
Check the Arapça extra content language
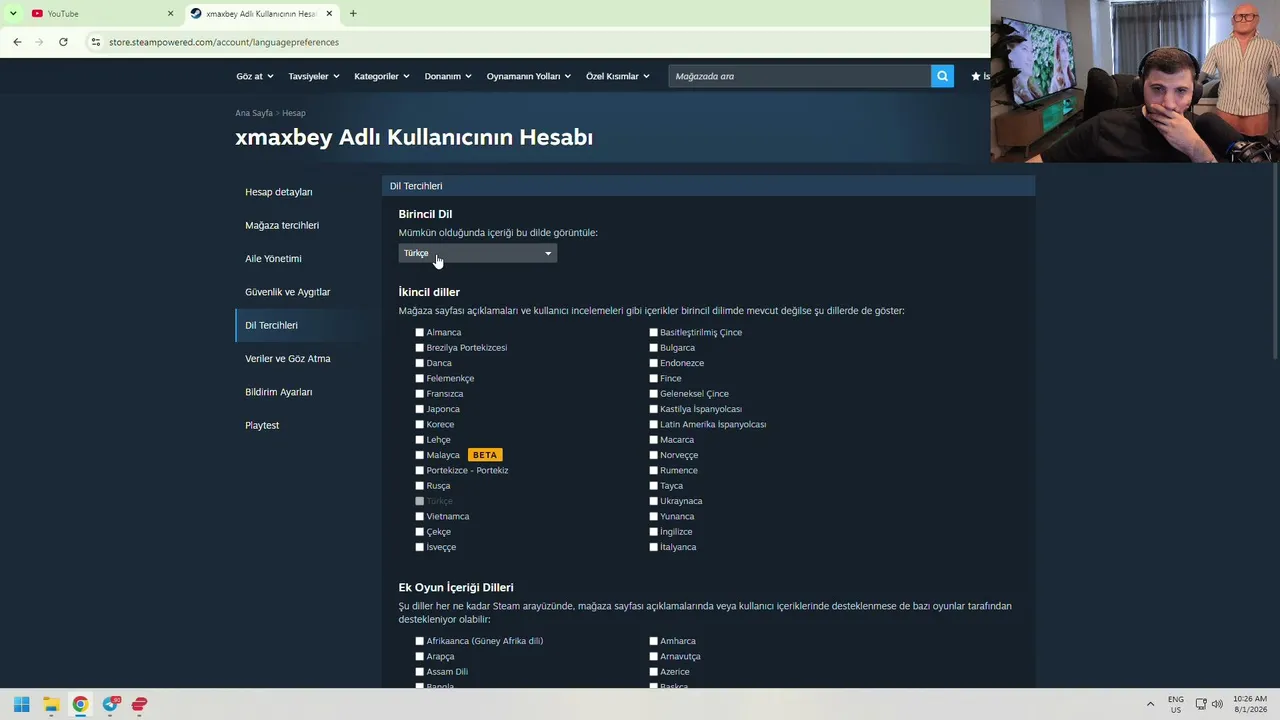click(420, 657)
